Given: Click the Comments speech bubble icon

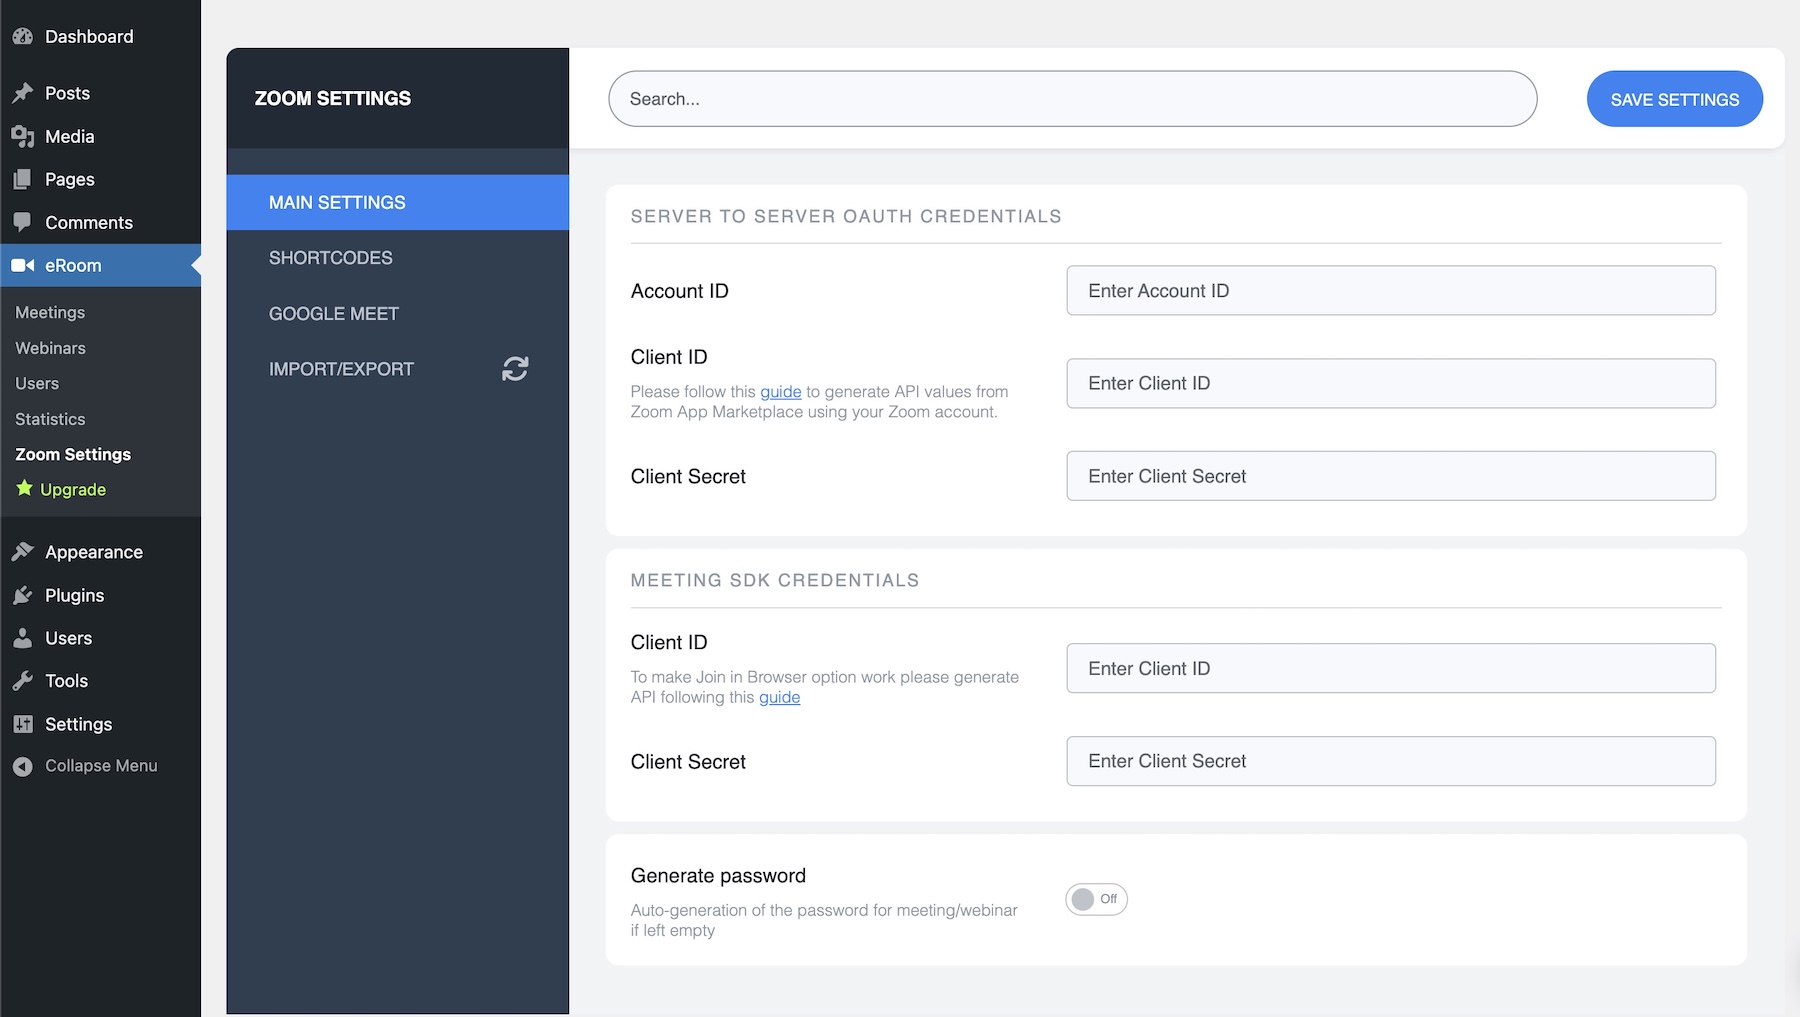Looking at the screenshot, I should pyautogui.click(x=23, y=222).
